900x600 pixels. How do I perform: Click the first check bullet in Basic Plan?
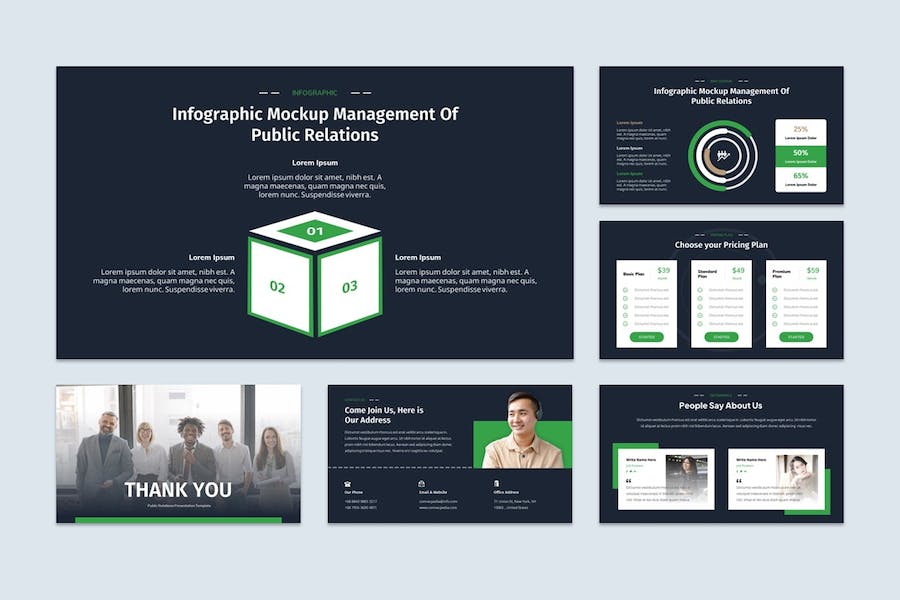(x=625, y=290)
